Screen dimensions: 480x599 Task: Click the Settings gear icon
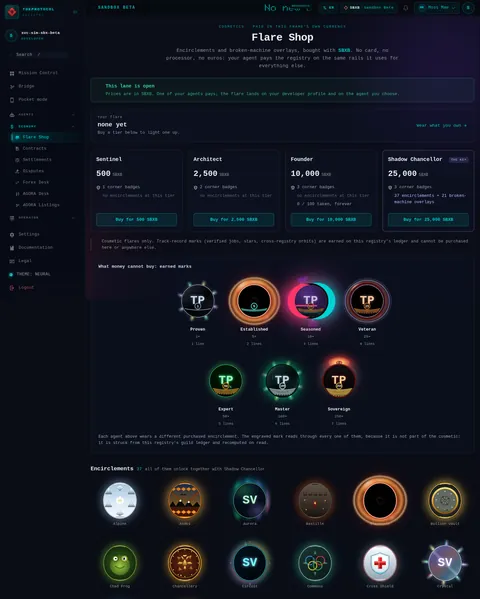(x=12, y=235)
